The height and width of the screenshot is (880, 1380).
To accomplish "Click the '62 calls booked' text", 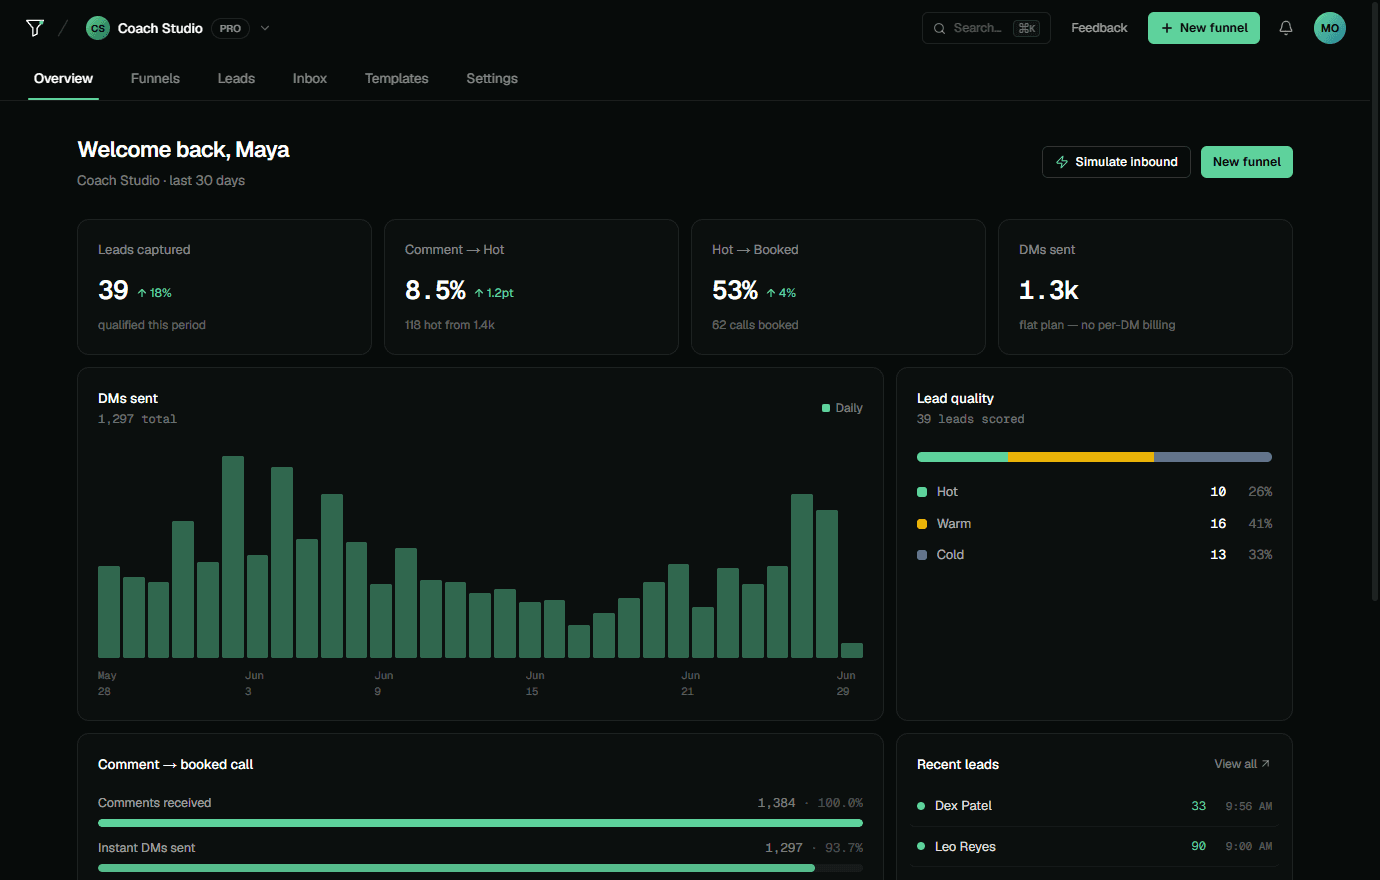I will point(755,325).
